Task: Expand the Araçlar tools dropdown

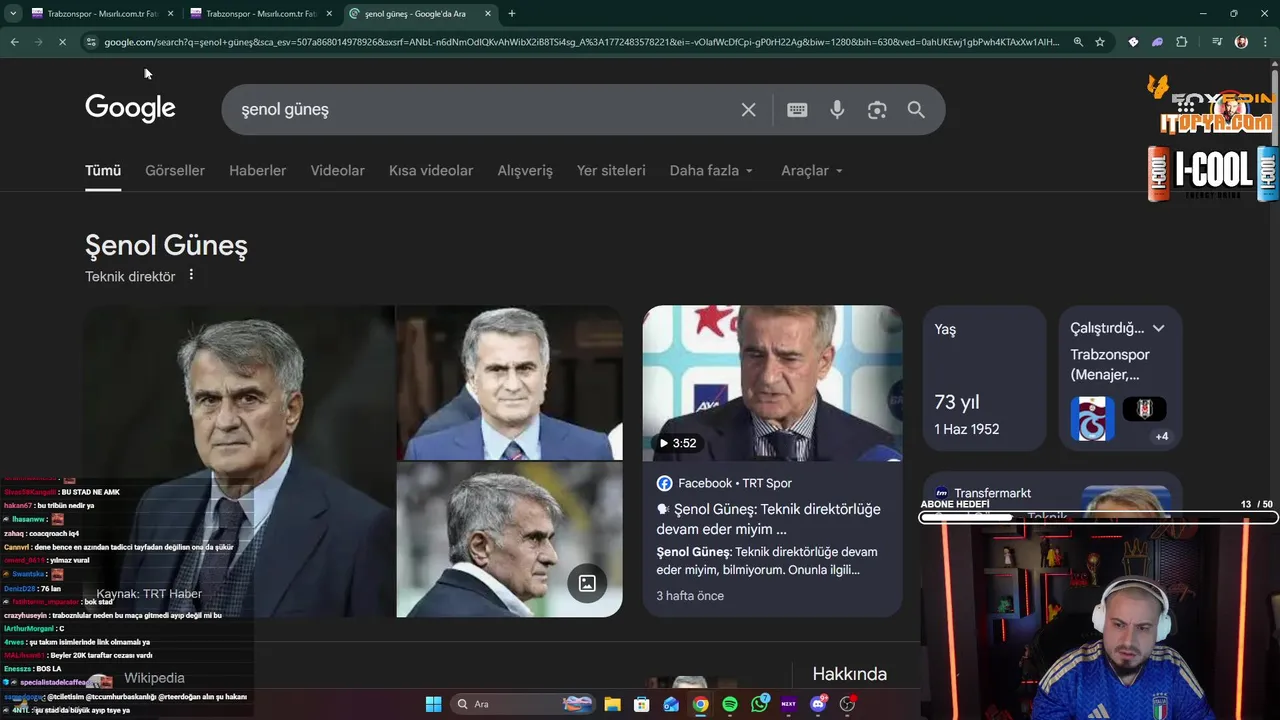Action: (812, 171)
